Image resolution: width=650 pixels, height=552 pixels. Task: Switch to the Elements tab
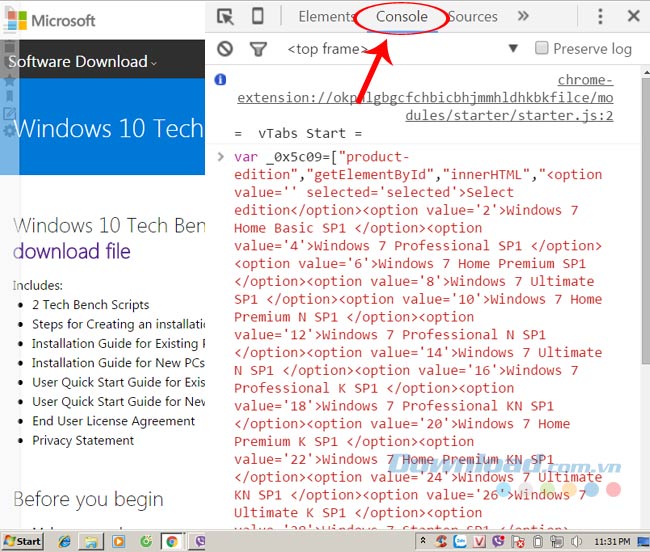pos(326,17)
